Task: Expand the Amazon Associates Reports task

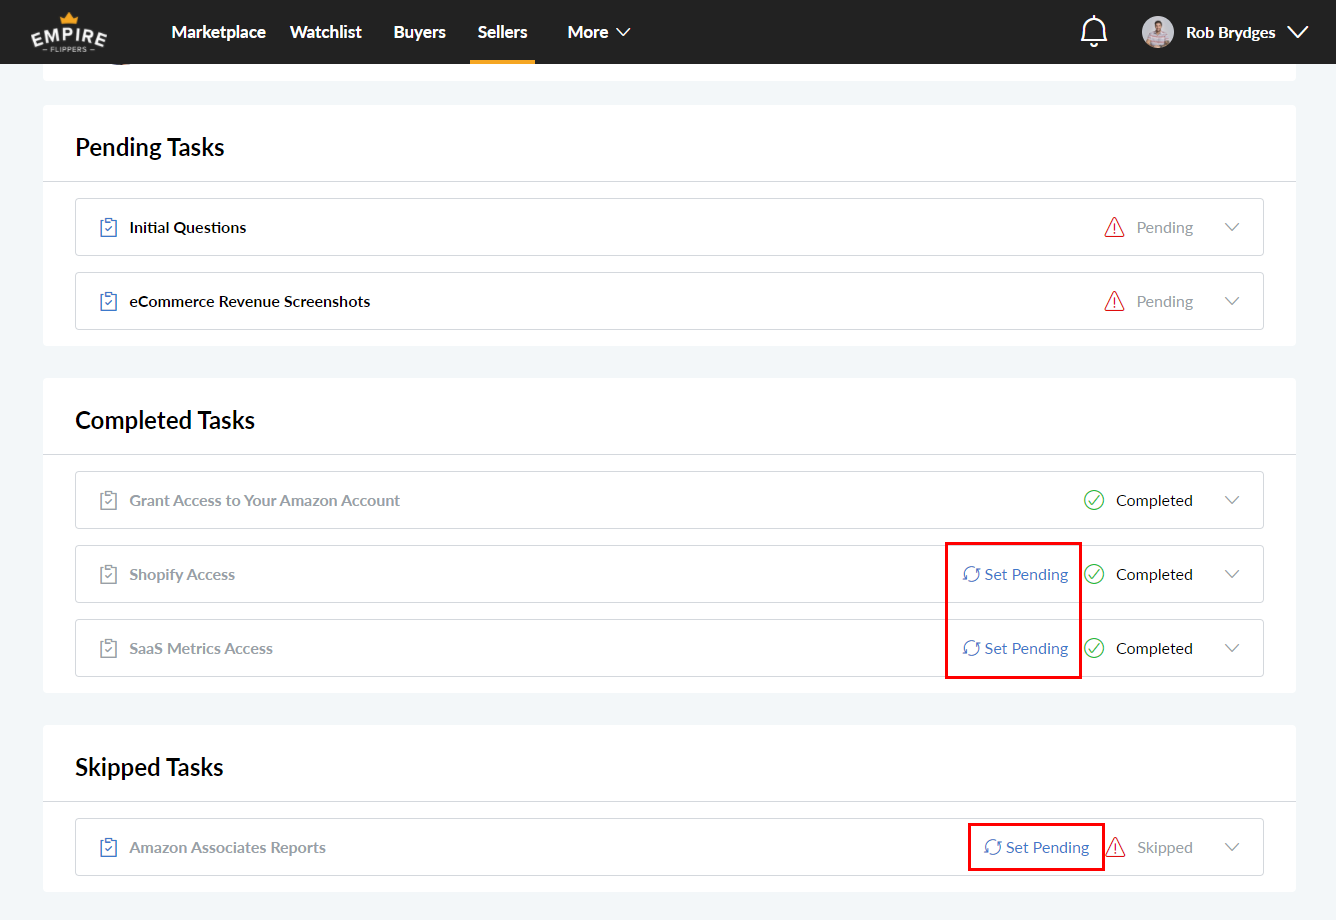Action: click(x=1232, y=847)
